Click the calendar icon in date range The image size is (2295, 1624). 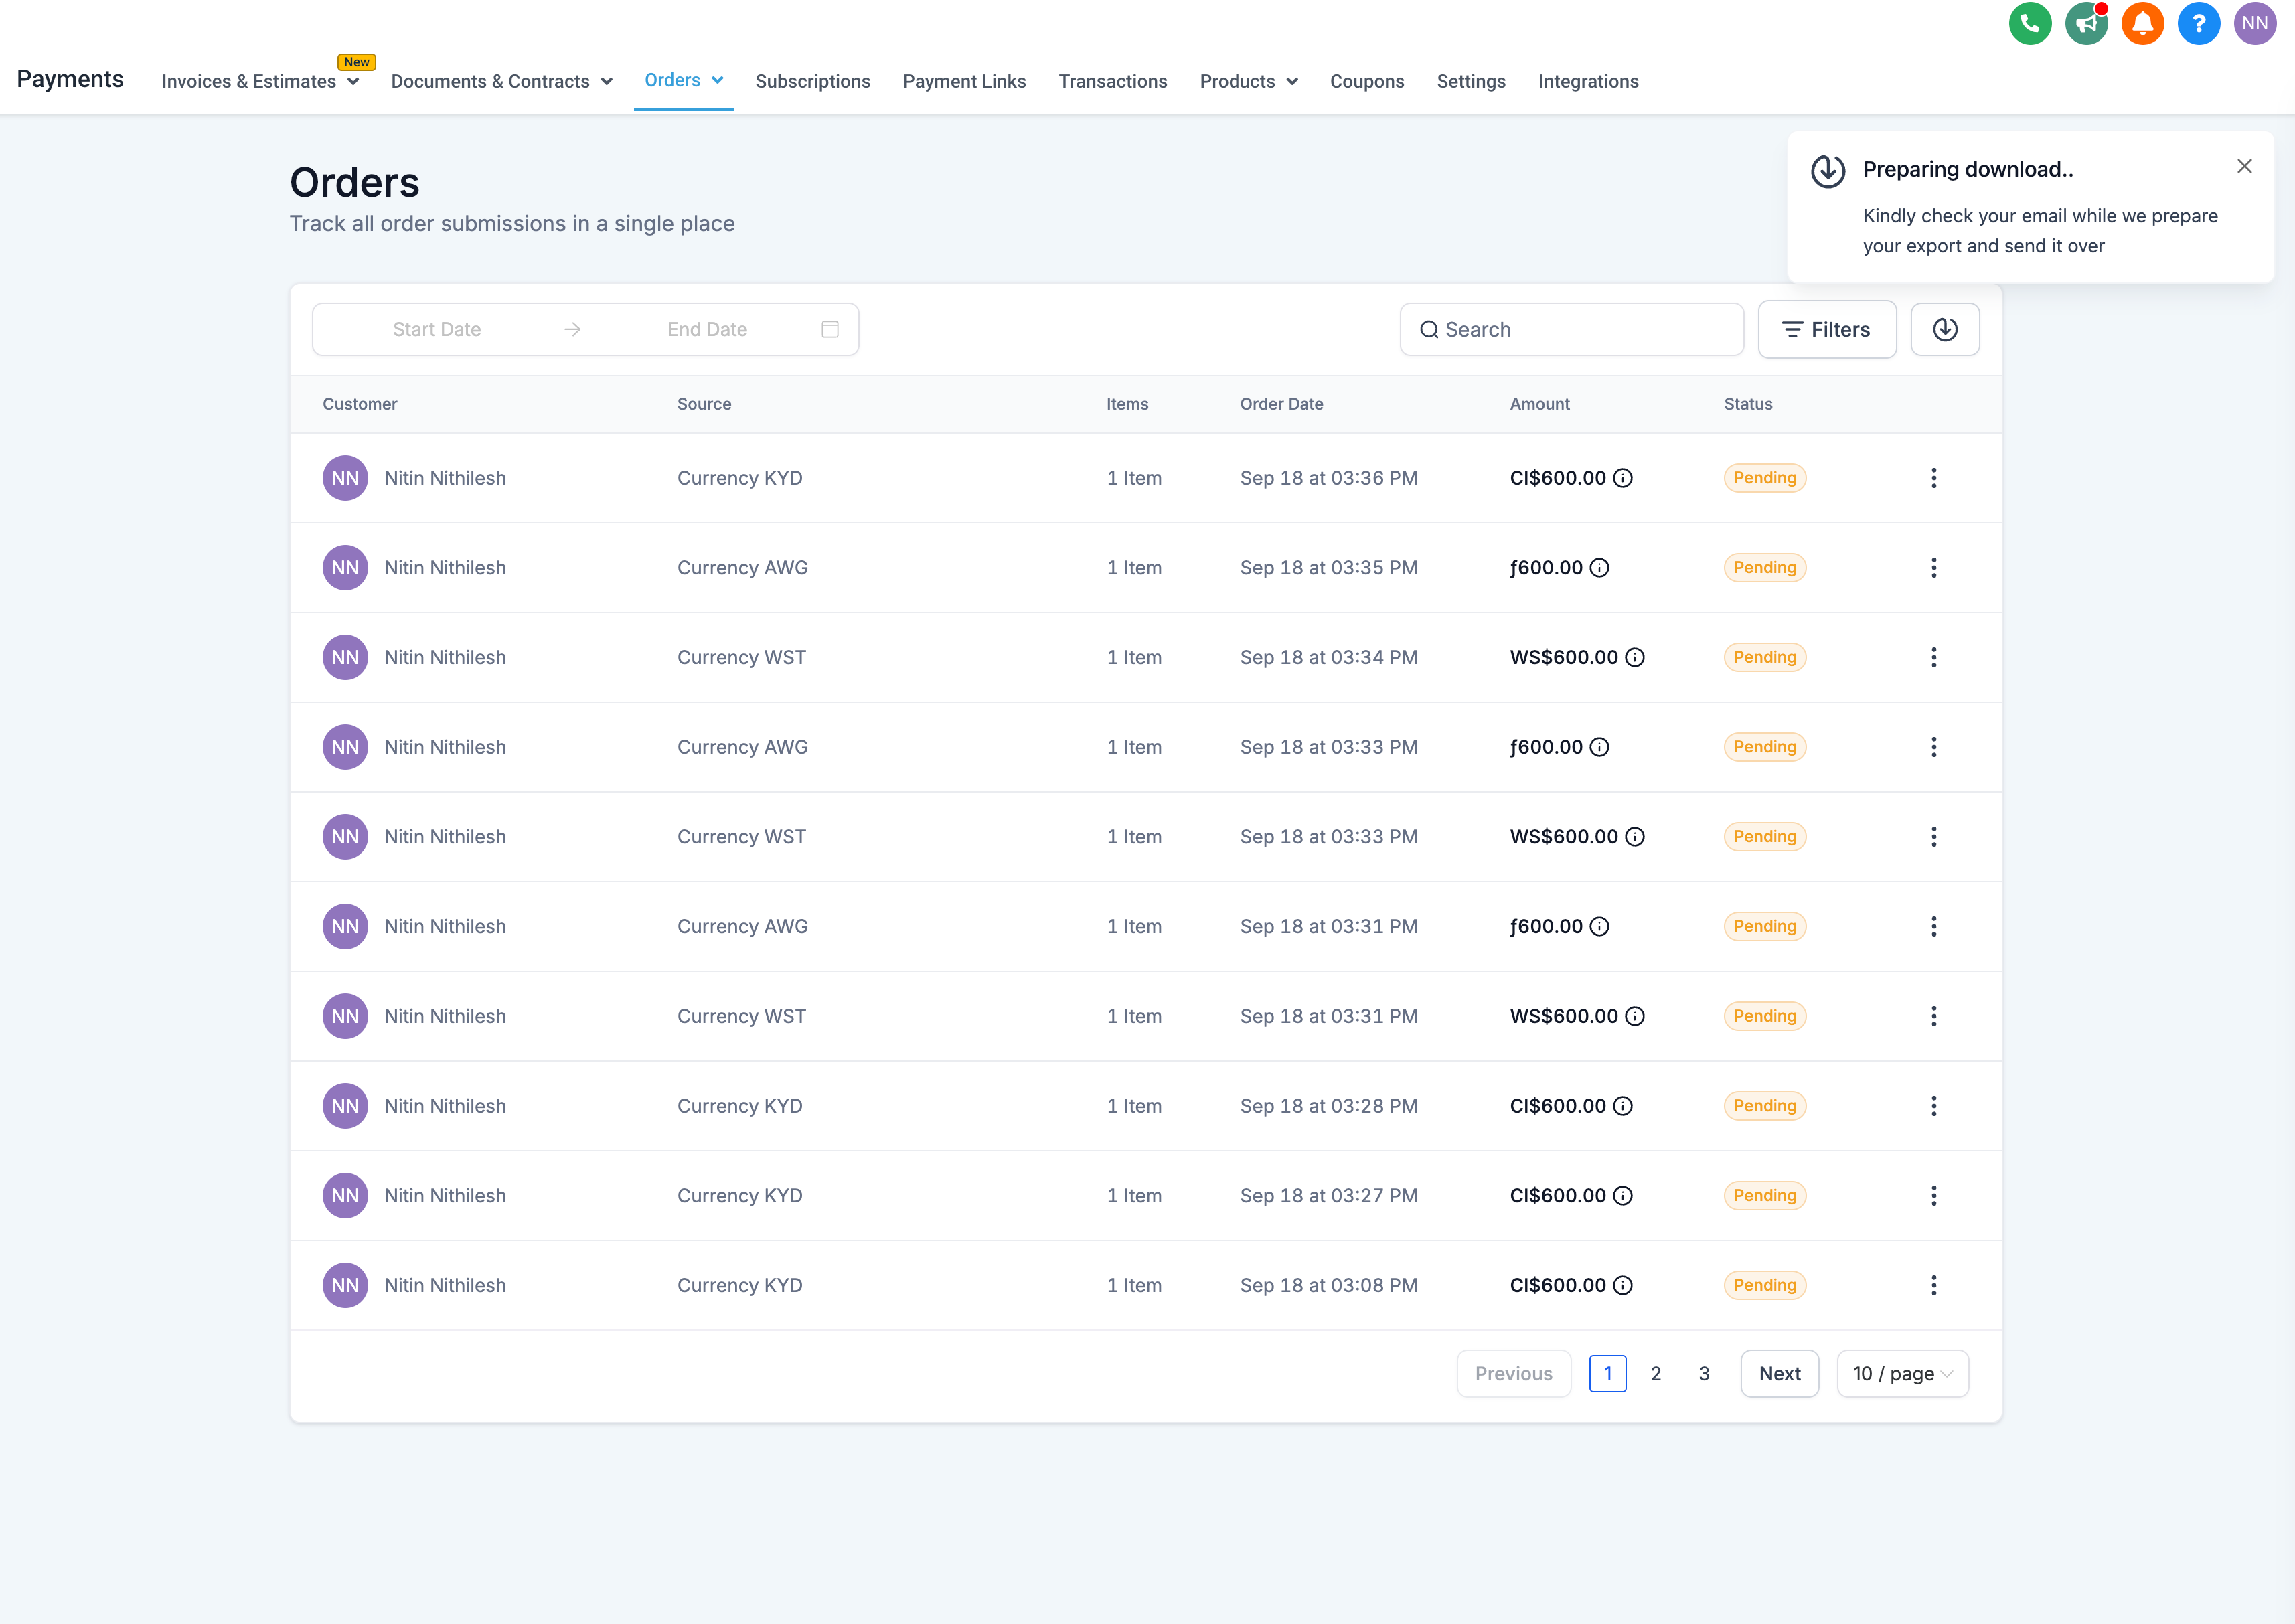coord(829,329)
